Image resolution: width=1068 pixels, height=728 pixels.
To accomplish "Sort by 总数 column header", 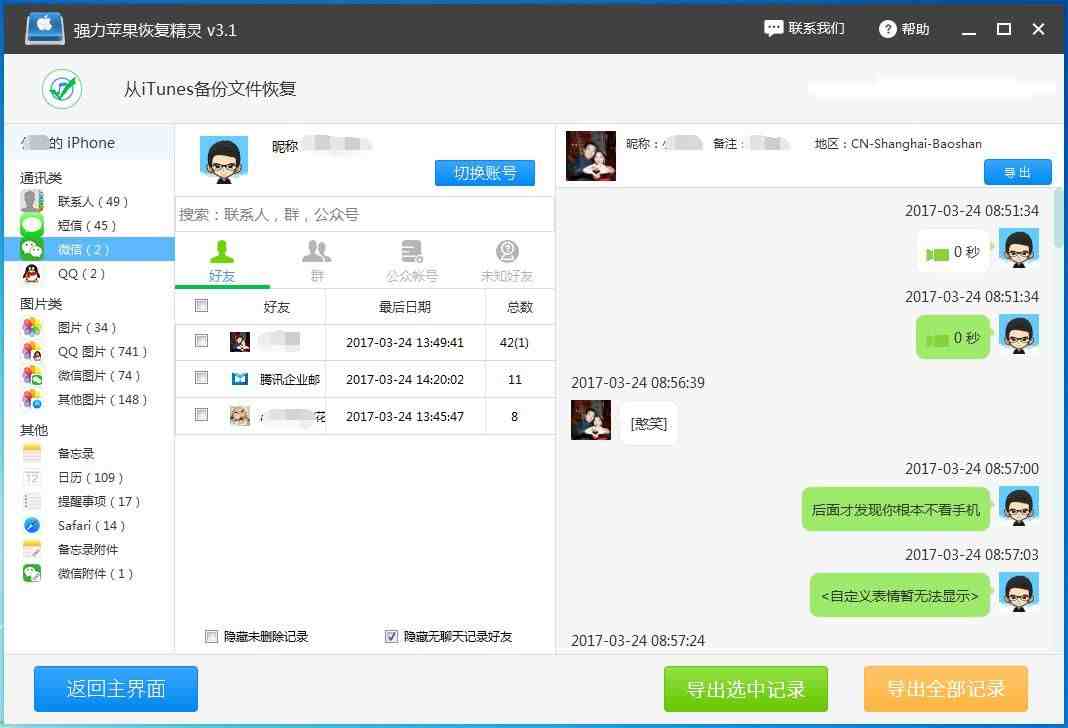I will click(x=520, y=307).
